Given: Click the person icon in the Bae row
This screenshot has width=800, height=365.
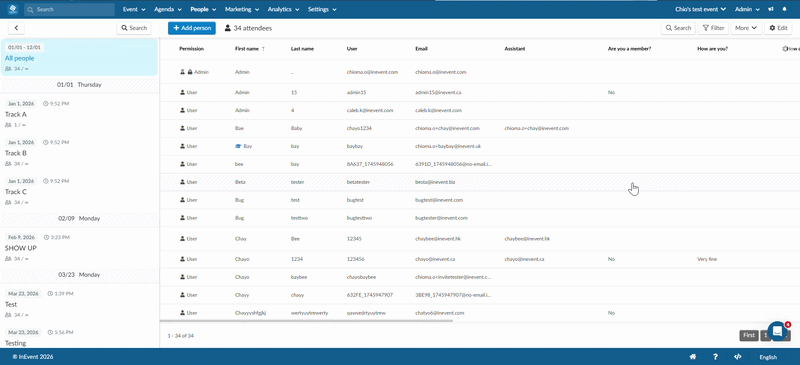Looking at the screenshot, I should 182,128.
